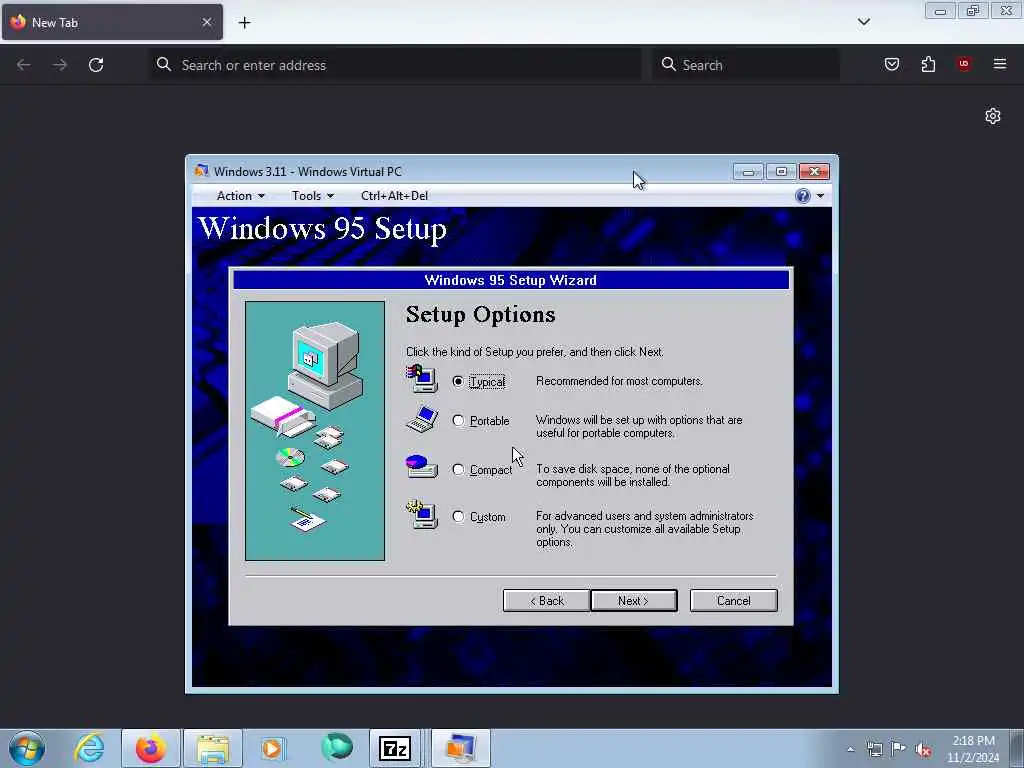This screenshot has height=768, width=1024.
Task: Switch to Windows Virtual PC on the taskbar
Action: pos(460,748)
